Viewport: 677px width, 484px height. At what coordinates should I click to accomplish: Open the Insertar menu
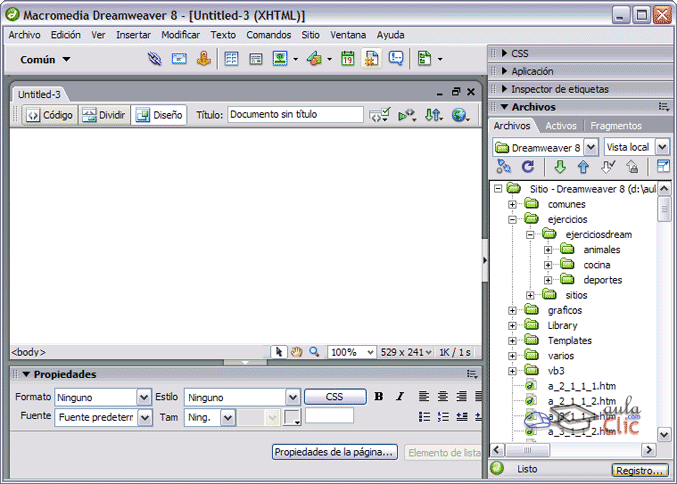(x=133, y=35)
